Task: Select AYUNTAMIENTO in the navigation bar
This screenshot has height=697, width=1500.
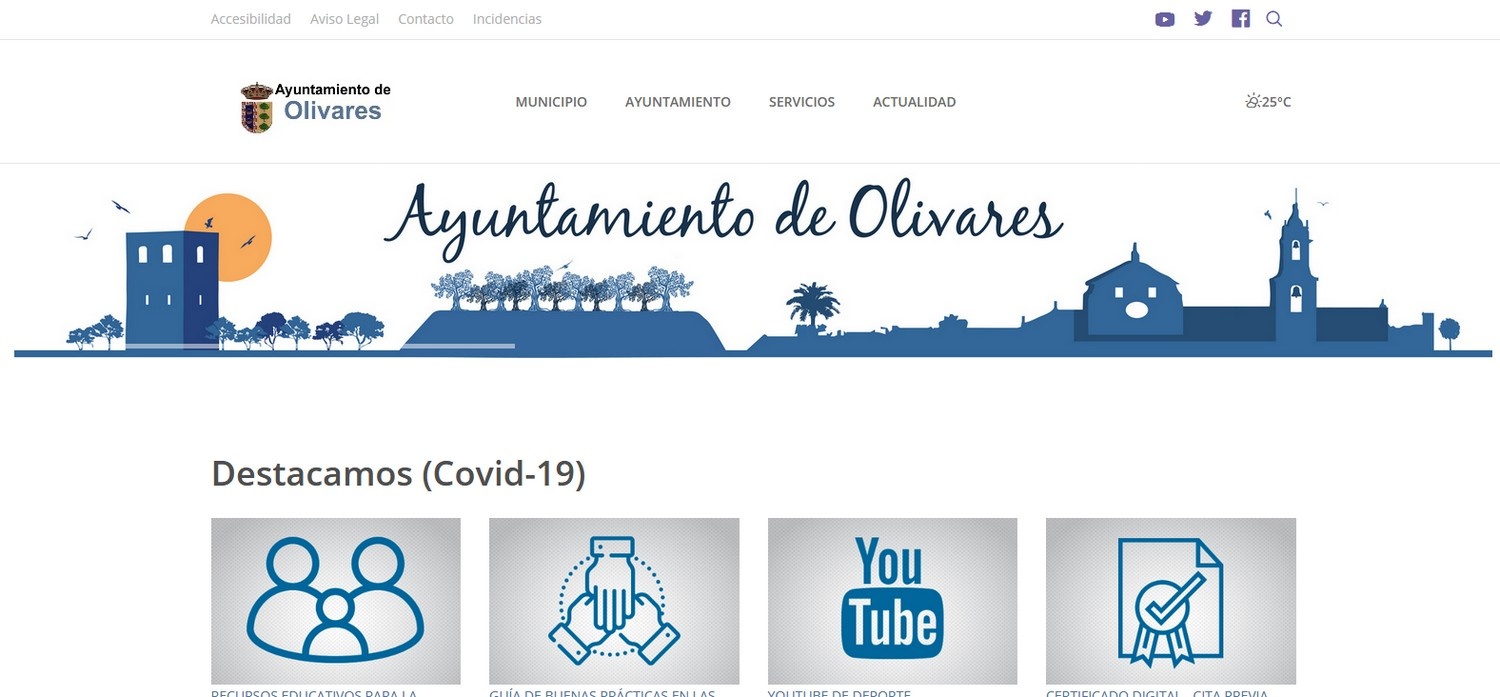Action: tap(678, 101)
